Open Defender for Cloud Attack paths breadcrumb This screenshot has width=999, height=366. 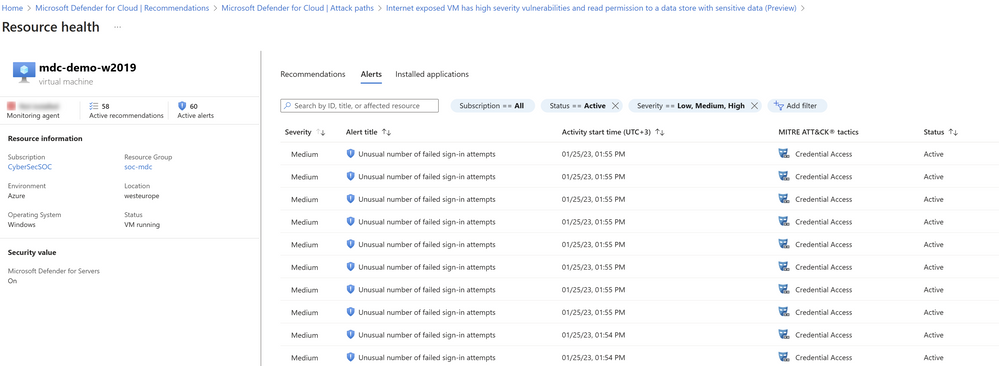pos(298,8)
